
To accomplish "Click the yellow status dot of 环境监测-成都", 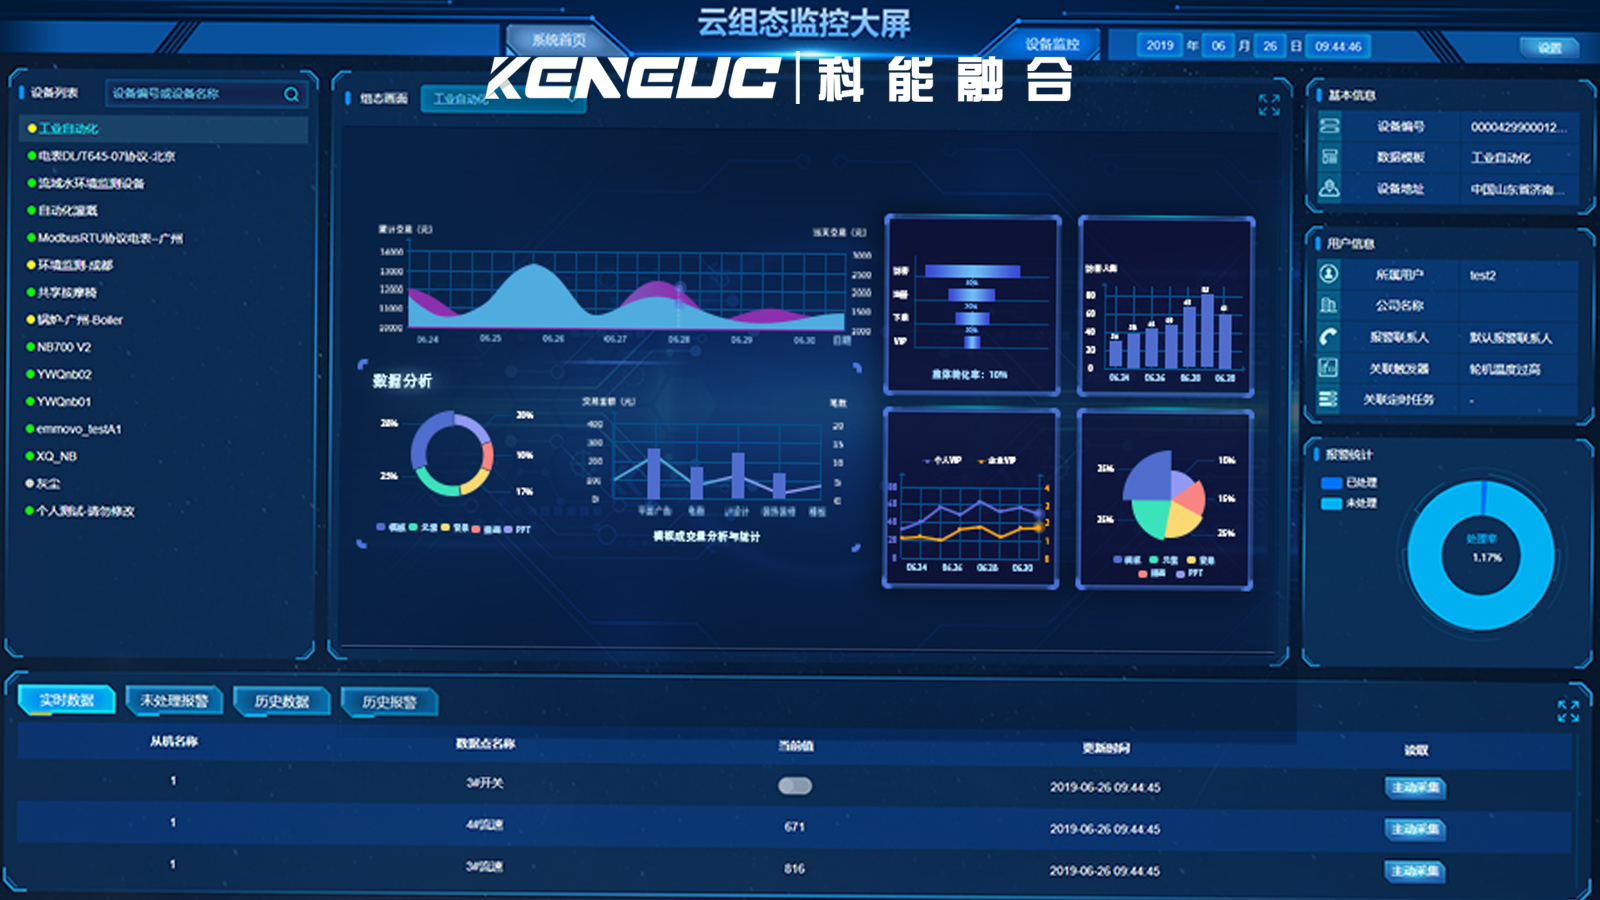I will 31,265.
